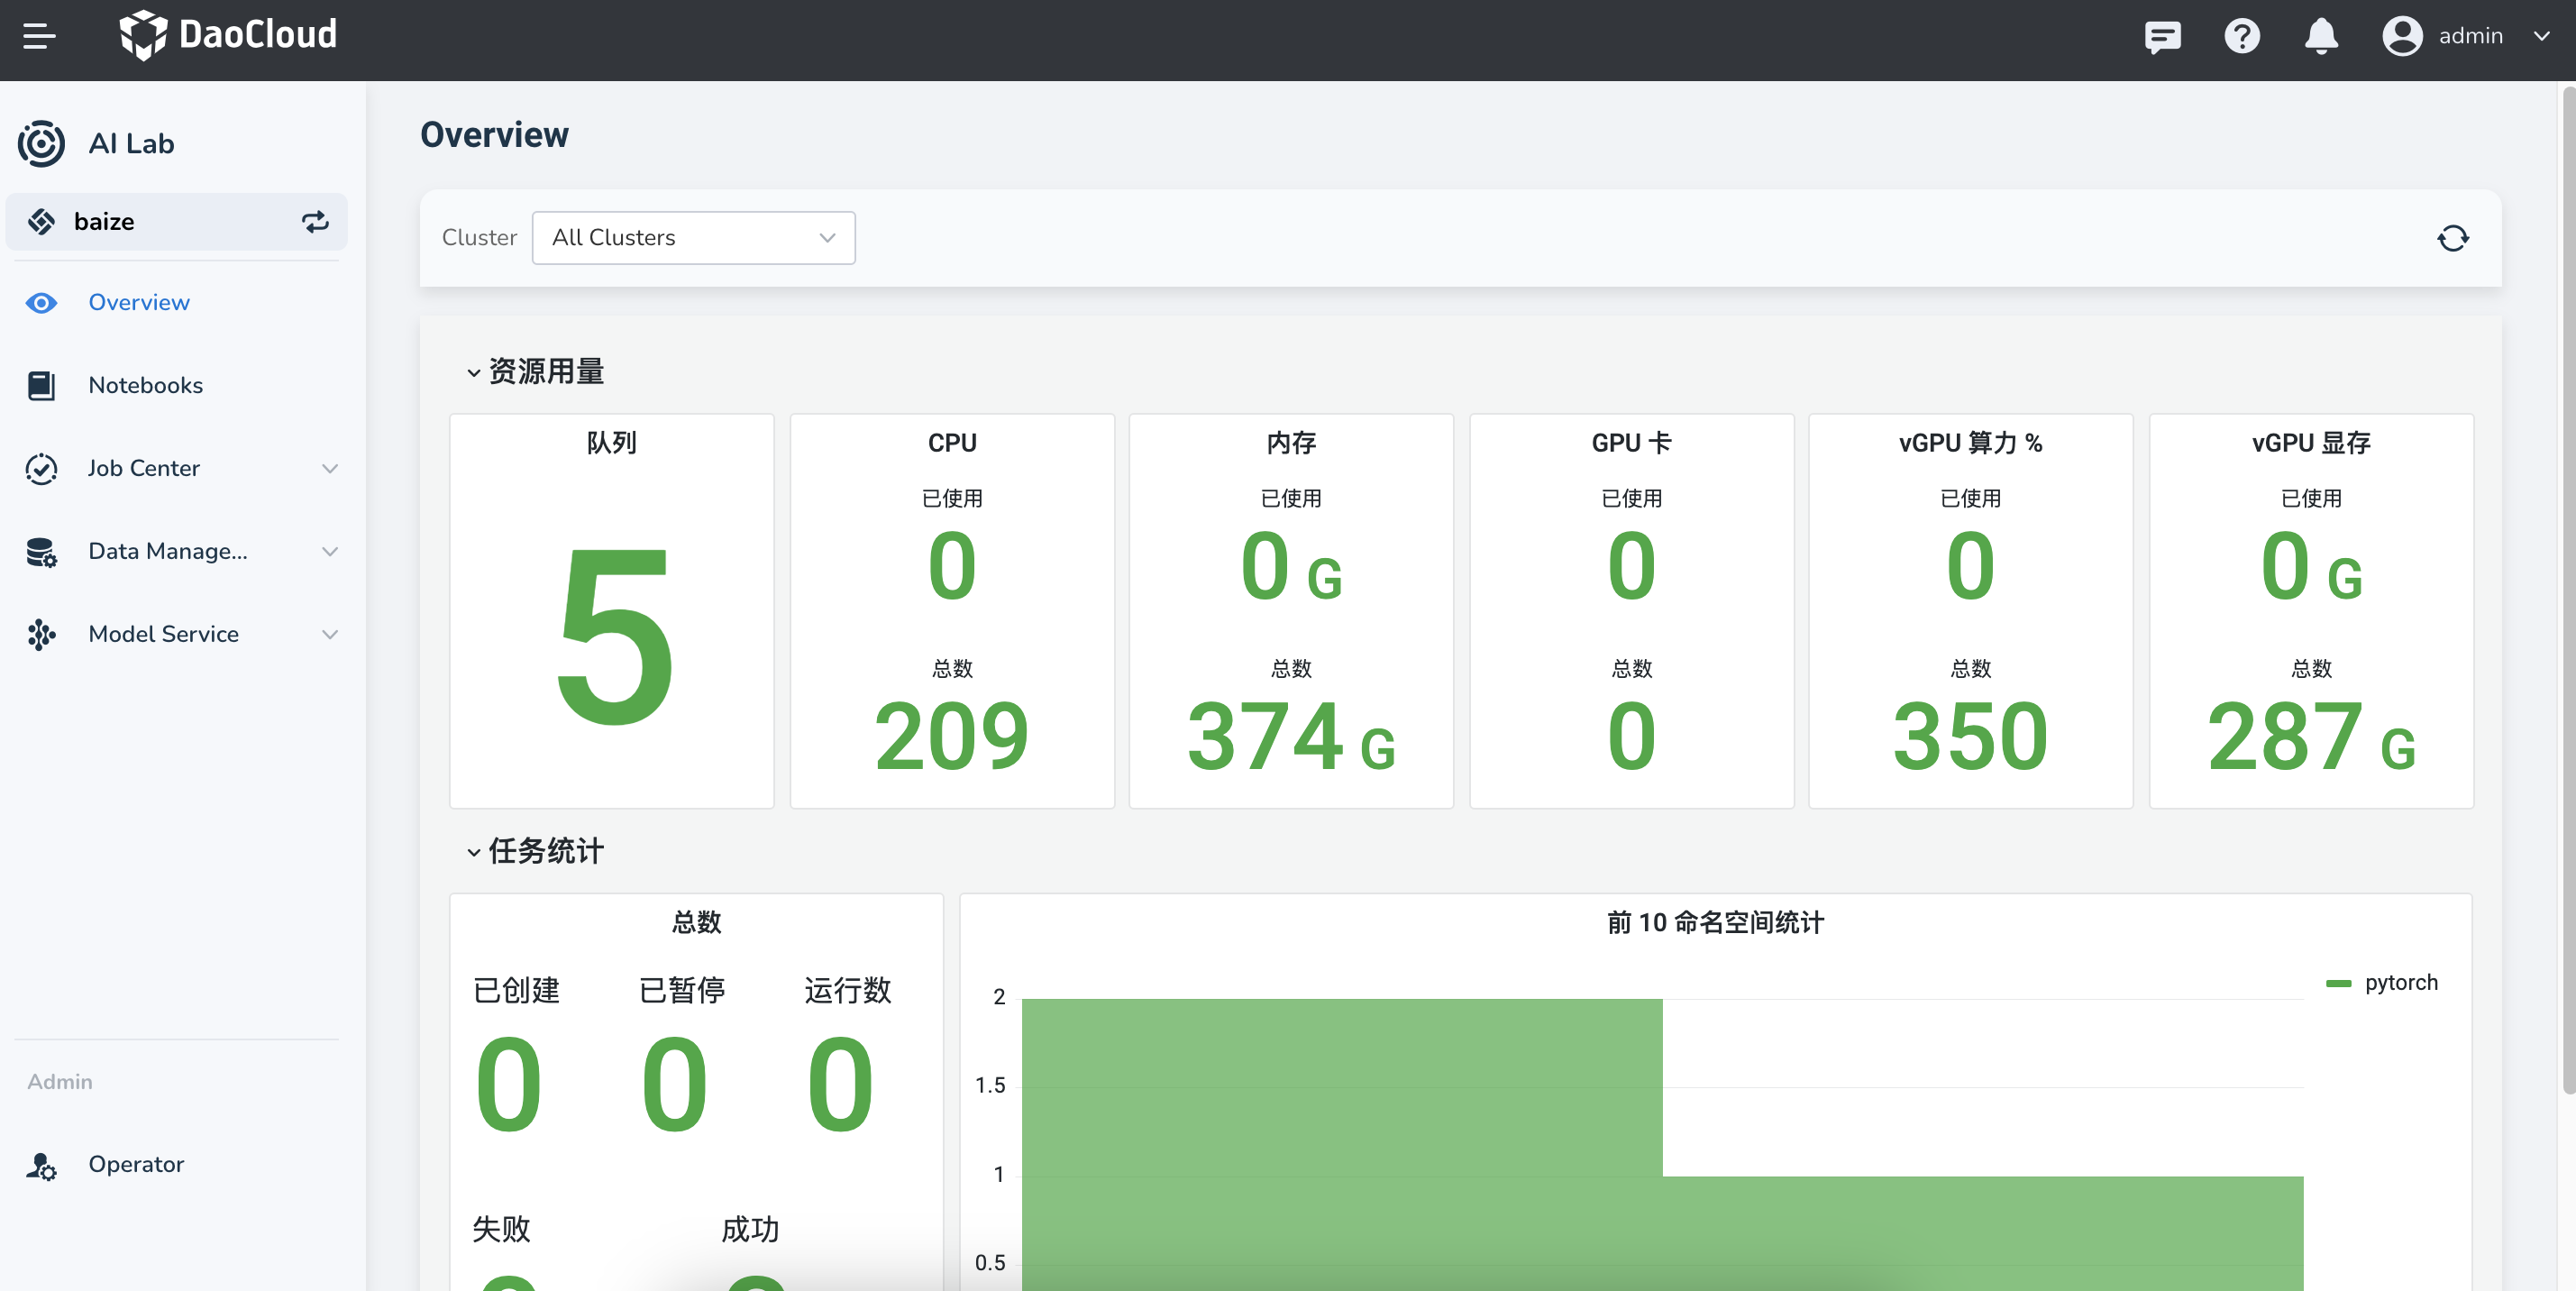Click the AI Lab logo icon

pos(41,143)
